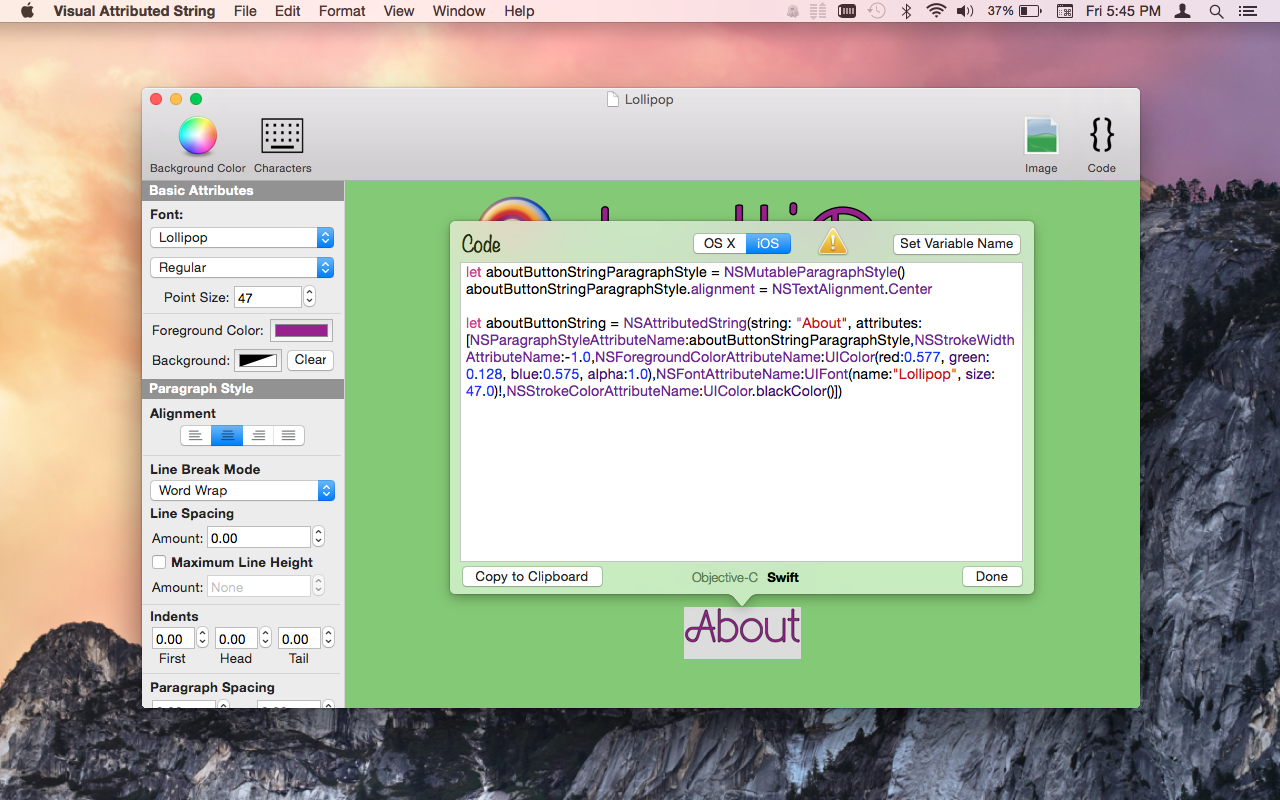Open the File menu
The image size is (1280, 800).
pos(245,11)
